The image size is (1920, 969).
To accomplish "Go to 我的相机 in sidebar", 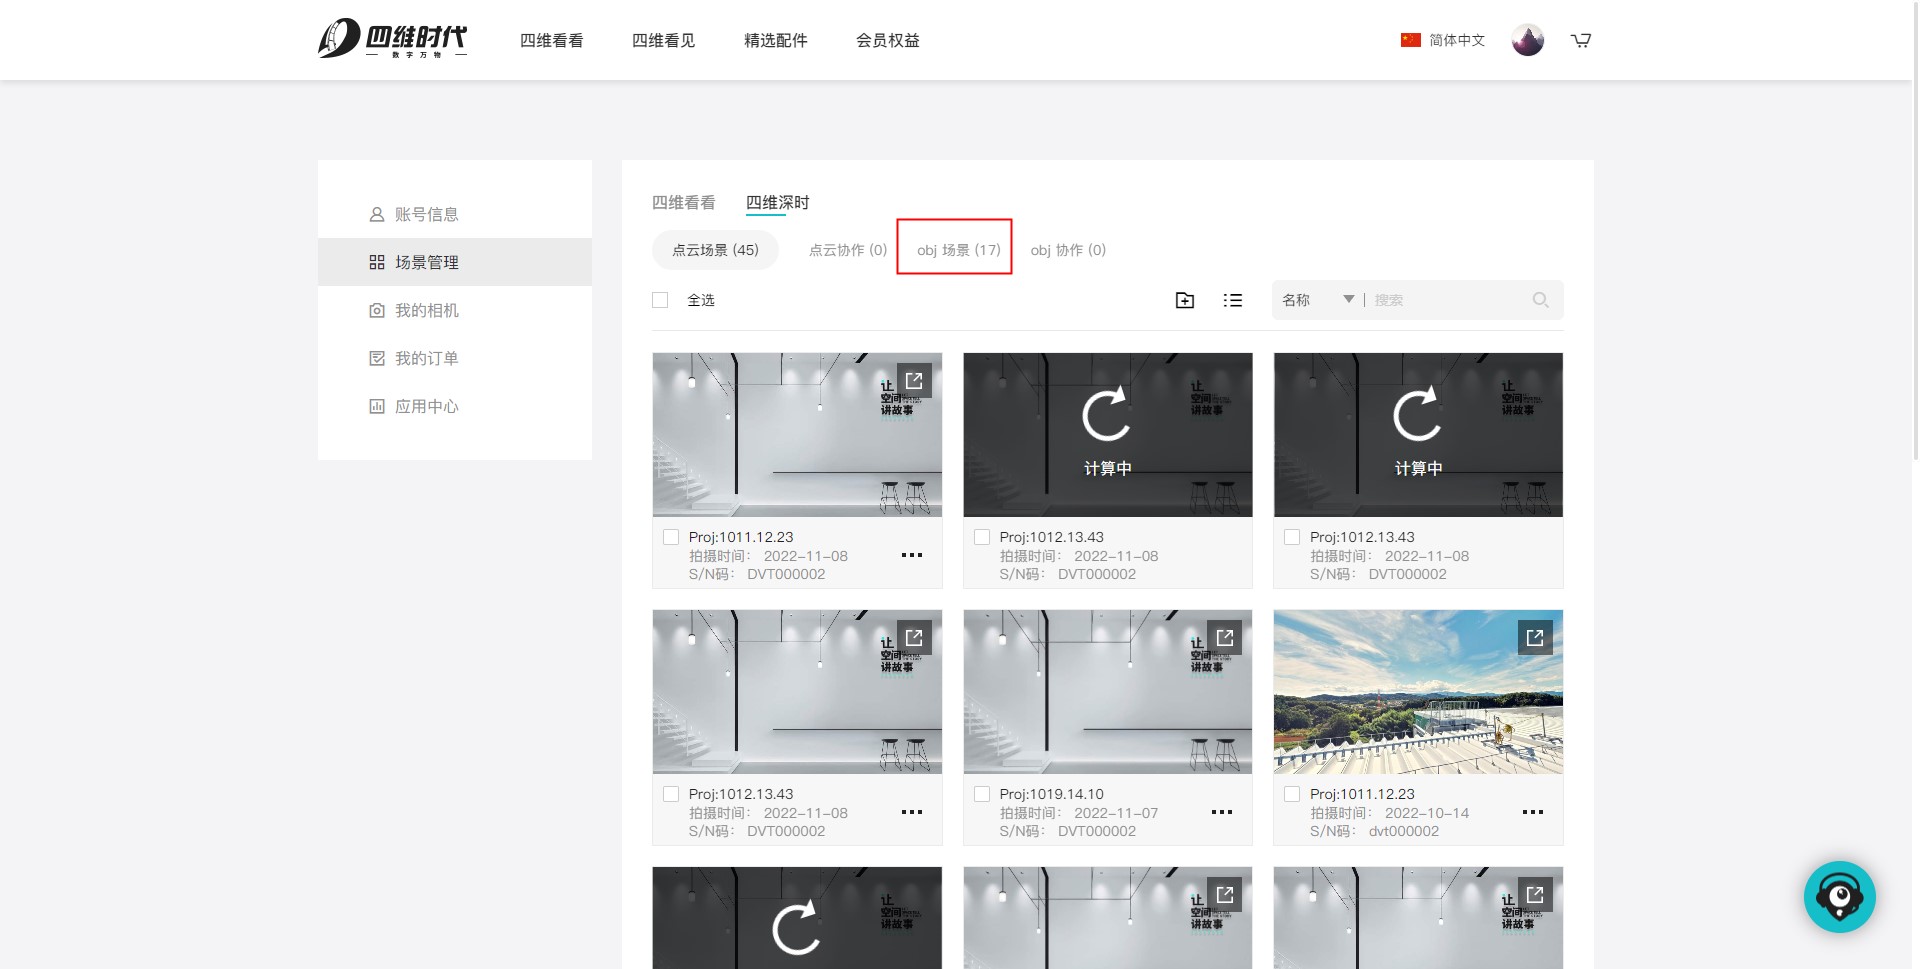I will pyautogui.click(x=426, y=310).
